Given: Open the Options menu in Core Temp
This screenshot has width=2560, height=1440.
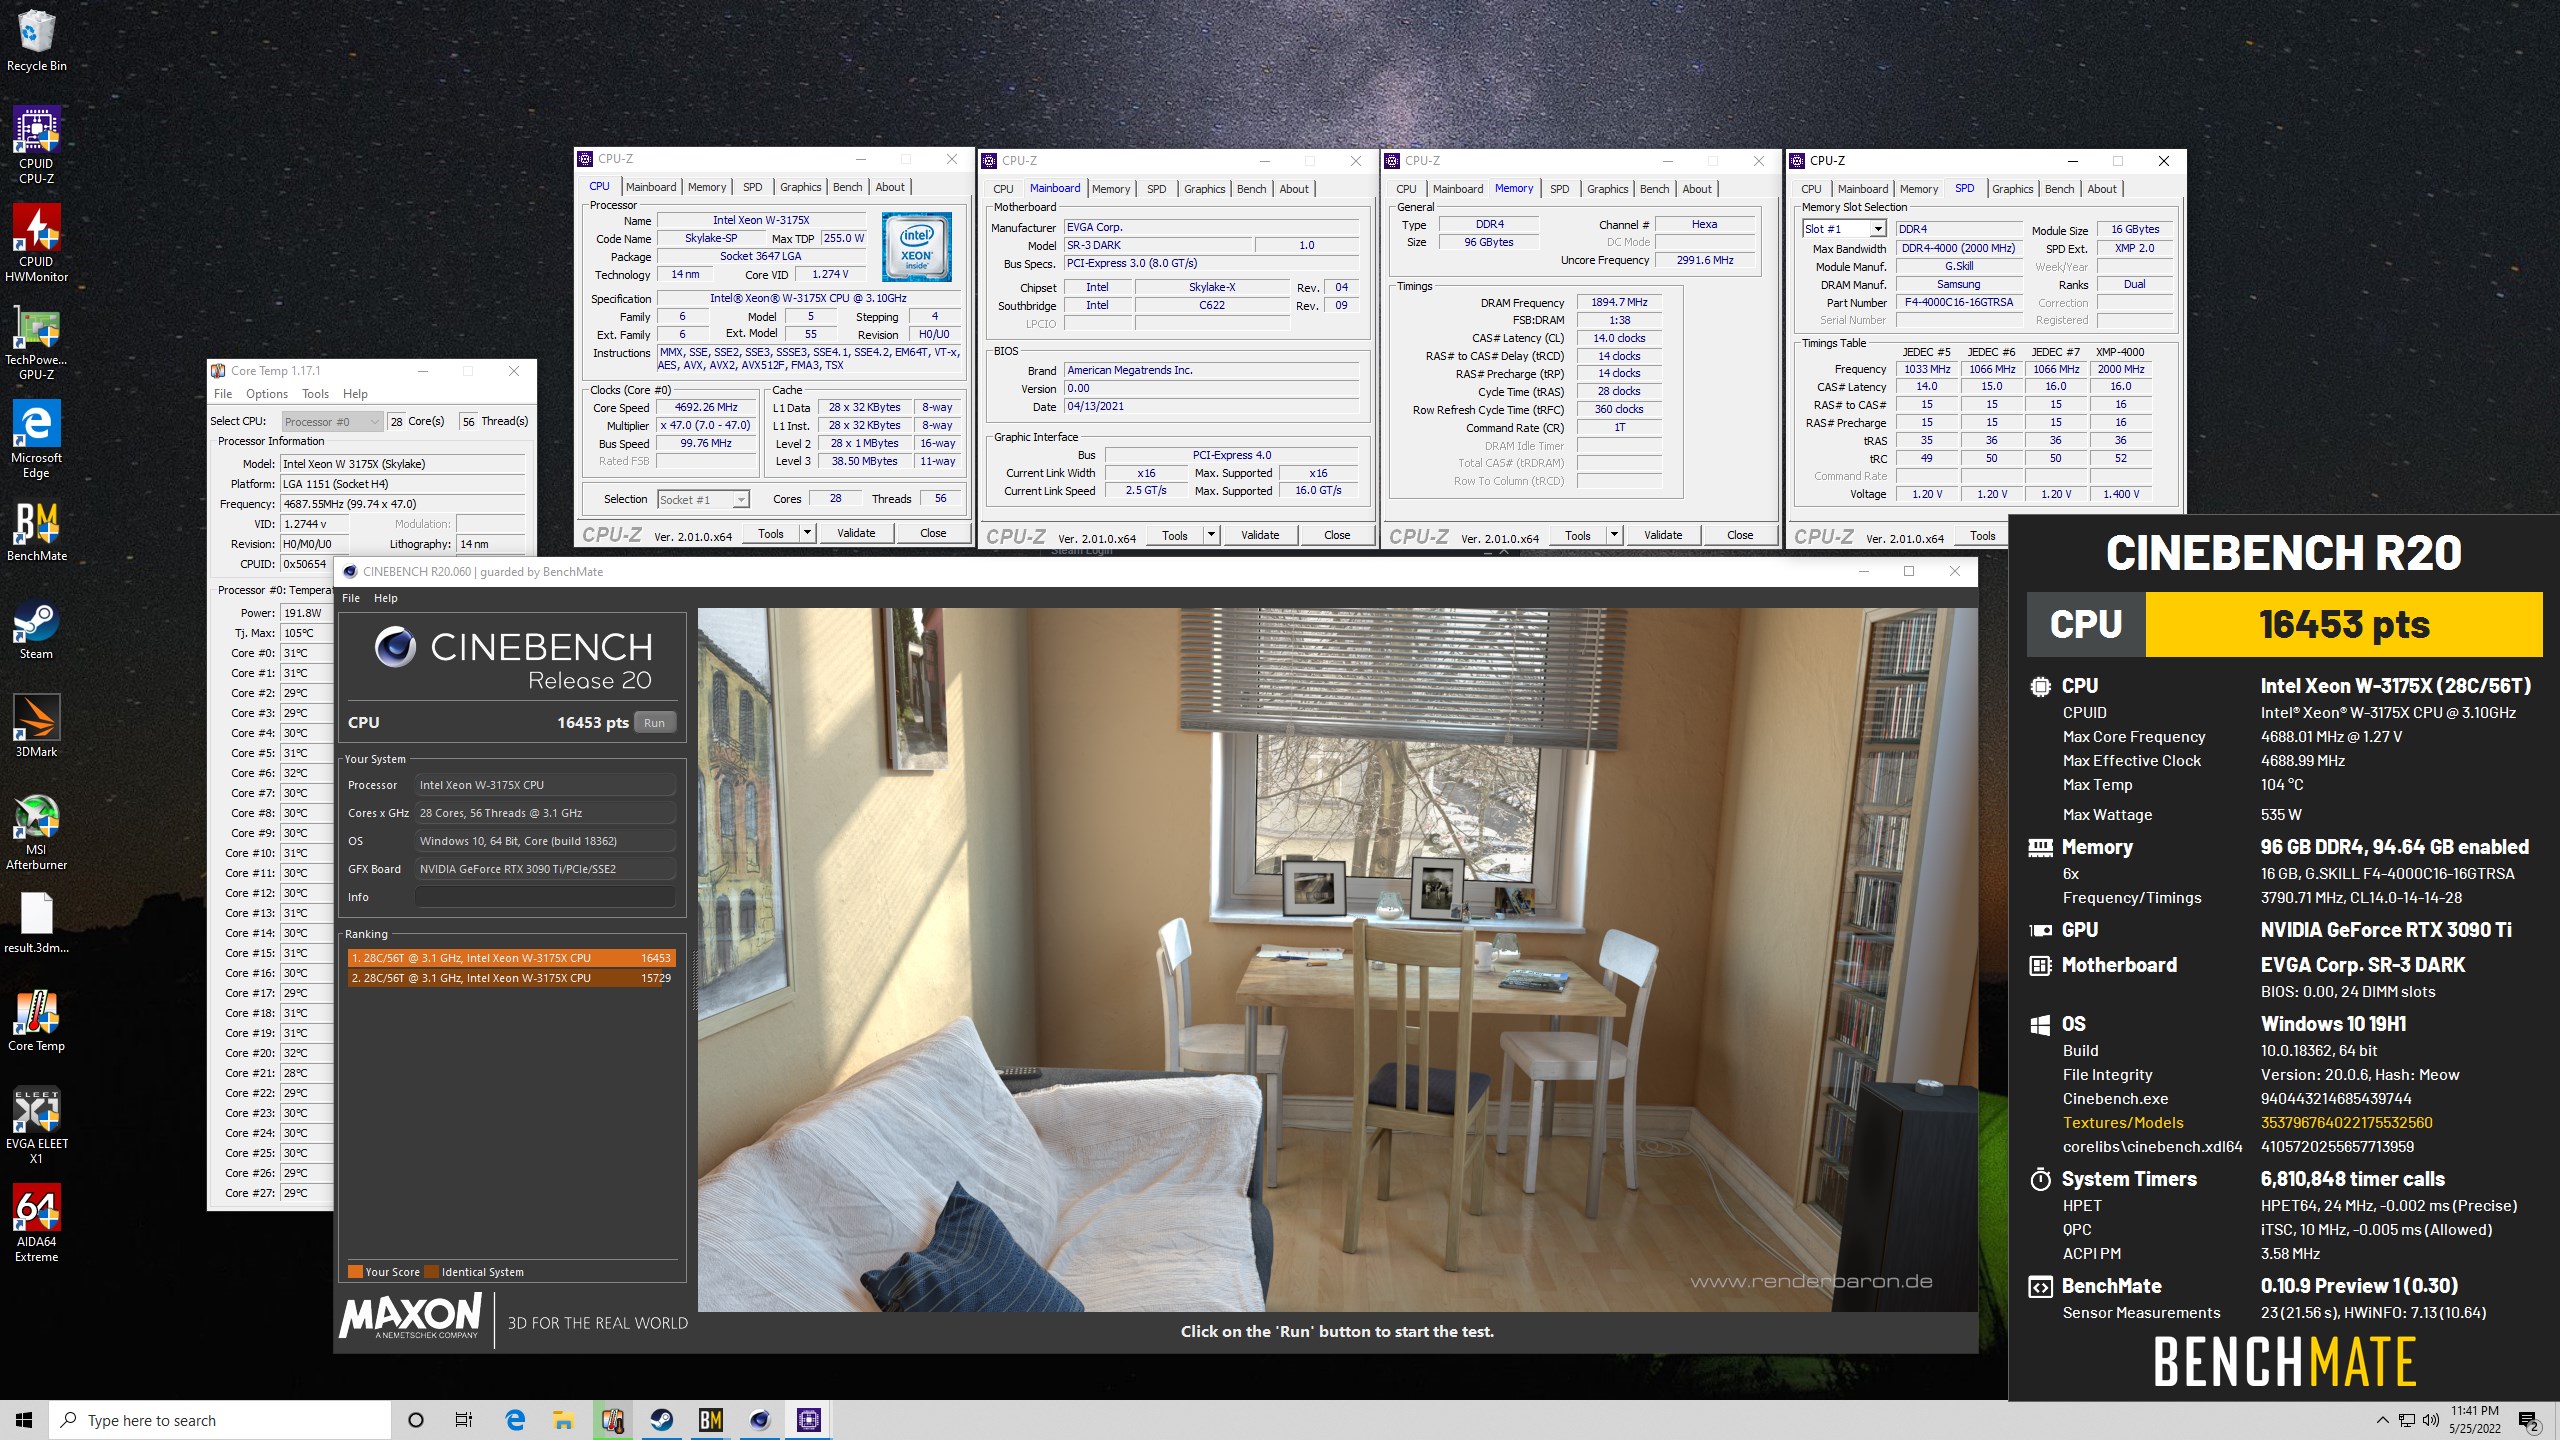Looking at the screenshot, I should click(267, 394).
